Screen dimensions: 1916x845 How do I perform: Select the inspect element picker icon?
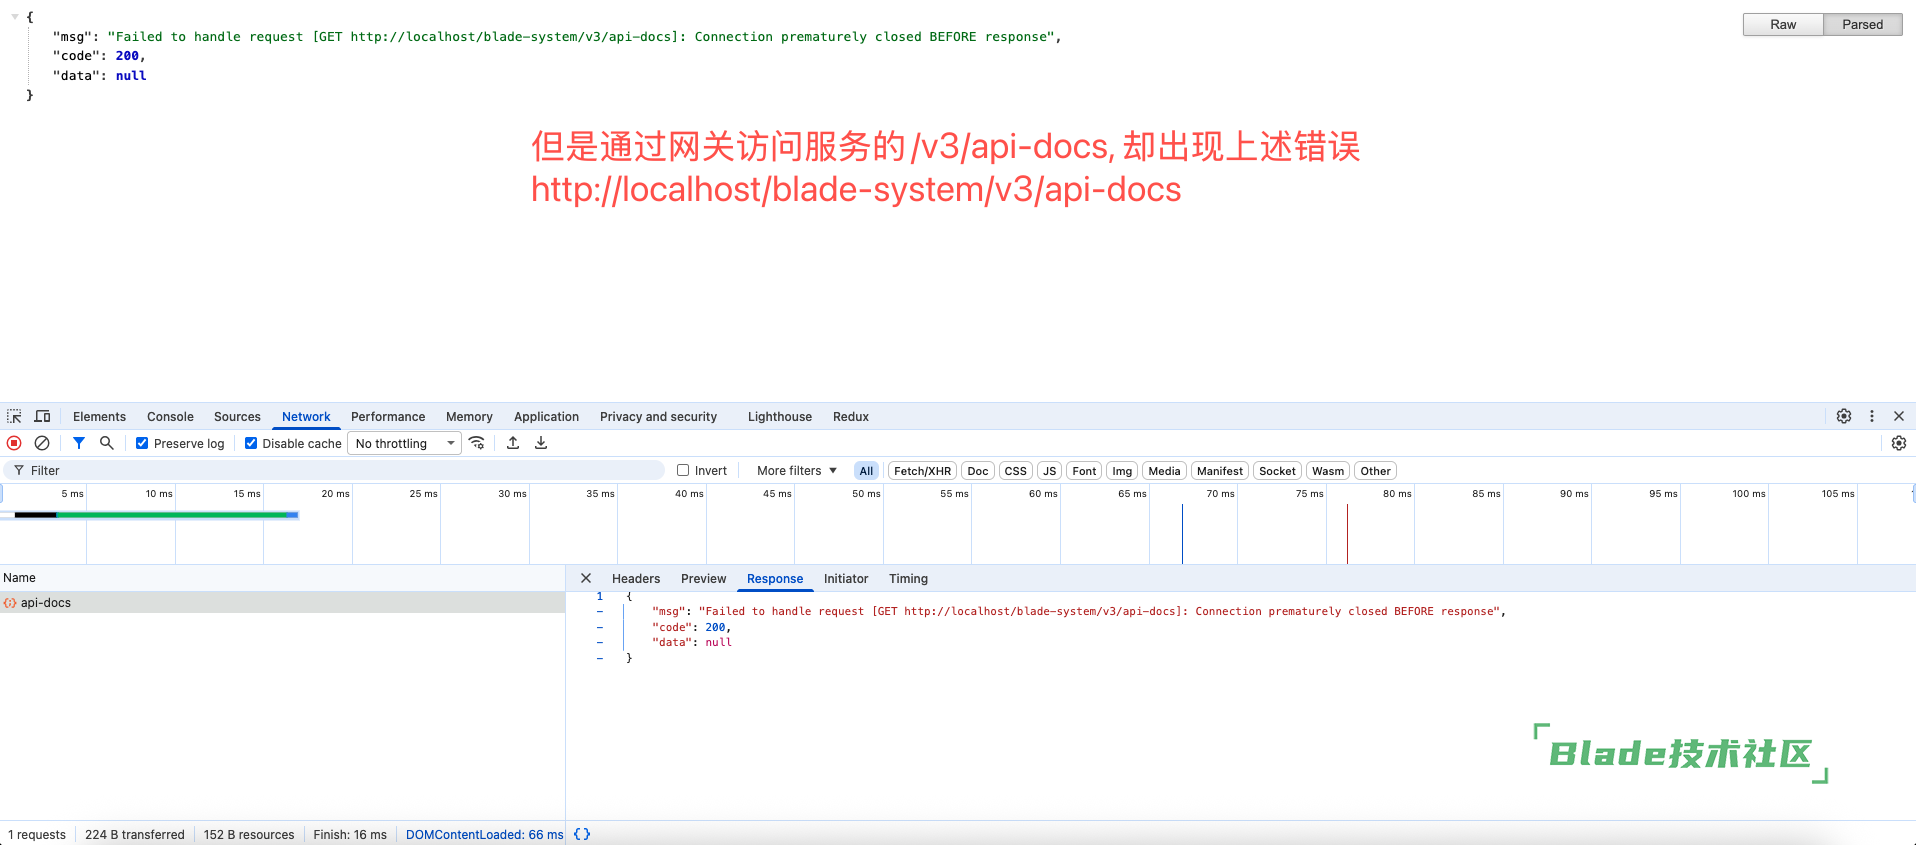(x=14, y=416)
